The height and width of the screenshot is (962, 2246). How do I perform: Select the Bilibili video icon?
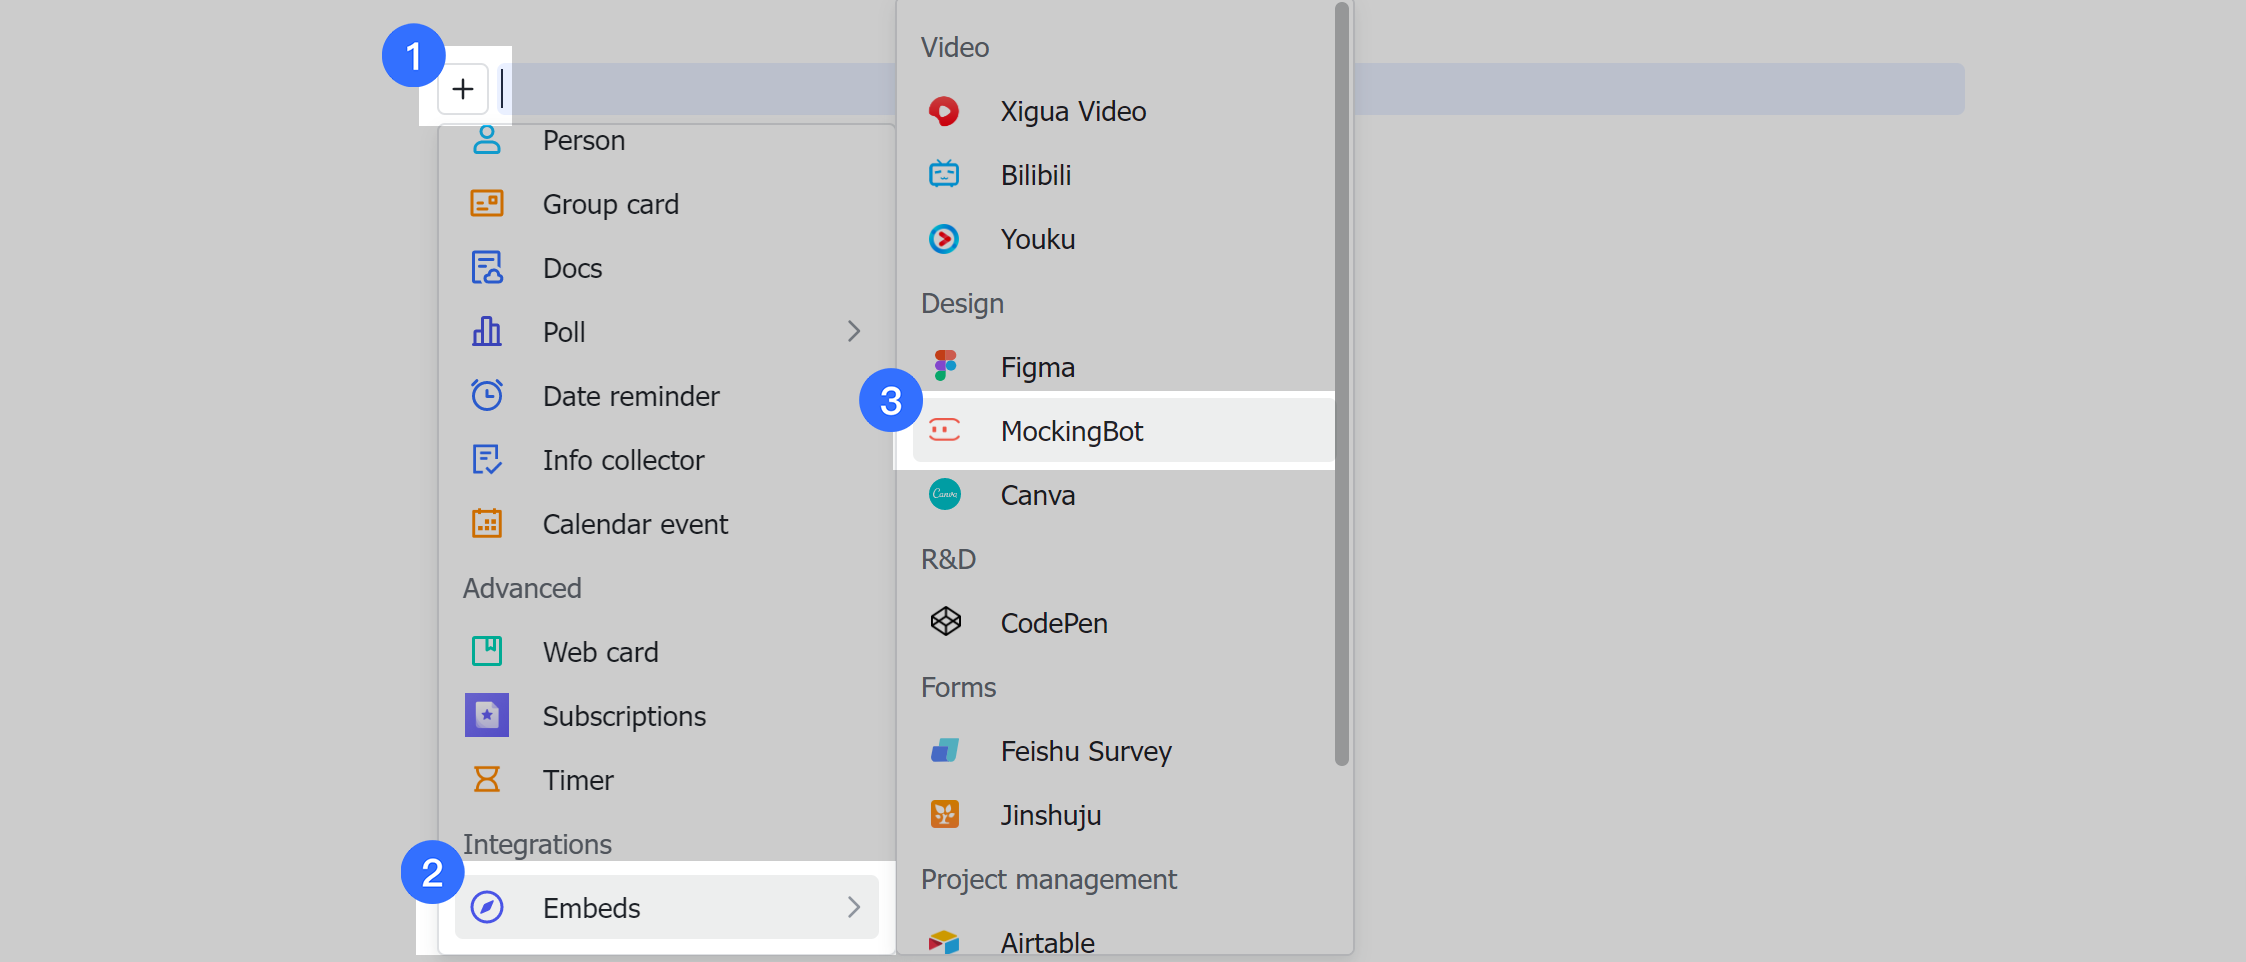(x=945, y=174)
